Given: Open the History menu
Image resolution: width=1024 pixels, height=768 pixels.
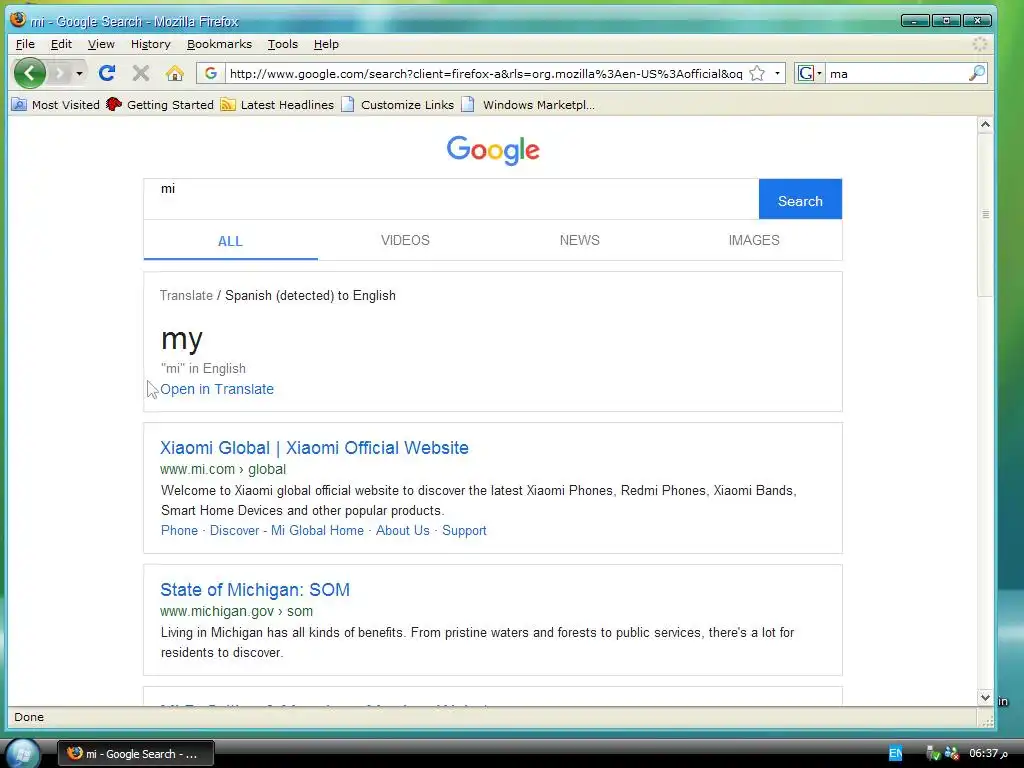Looking at the screenshot, I should [150, 44].
